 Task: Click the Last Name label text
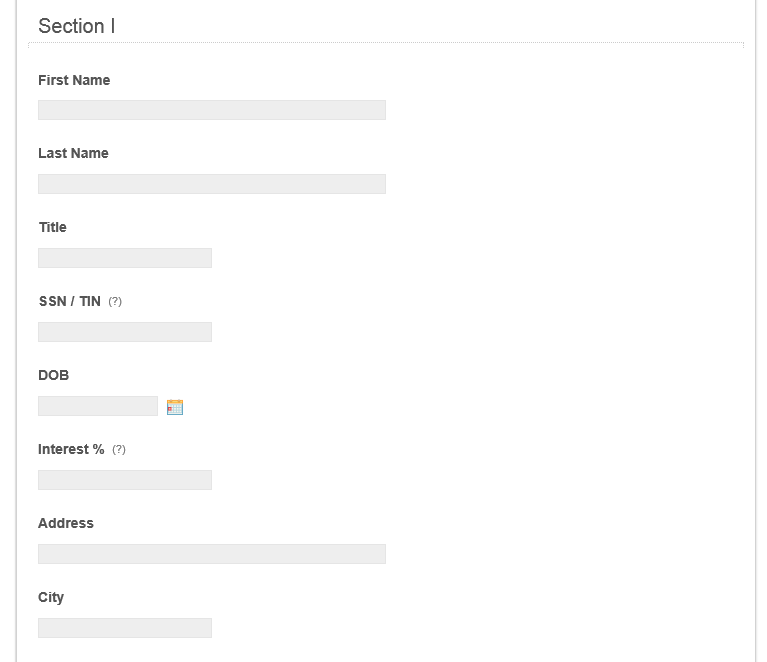coord(73,153)
